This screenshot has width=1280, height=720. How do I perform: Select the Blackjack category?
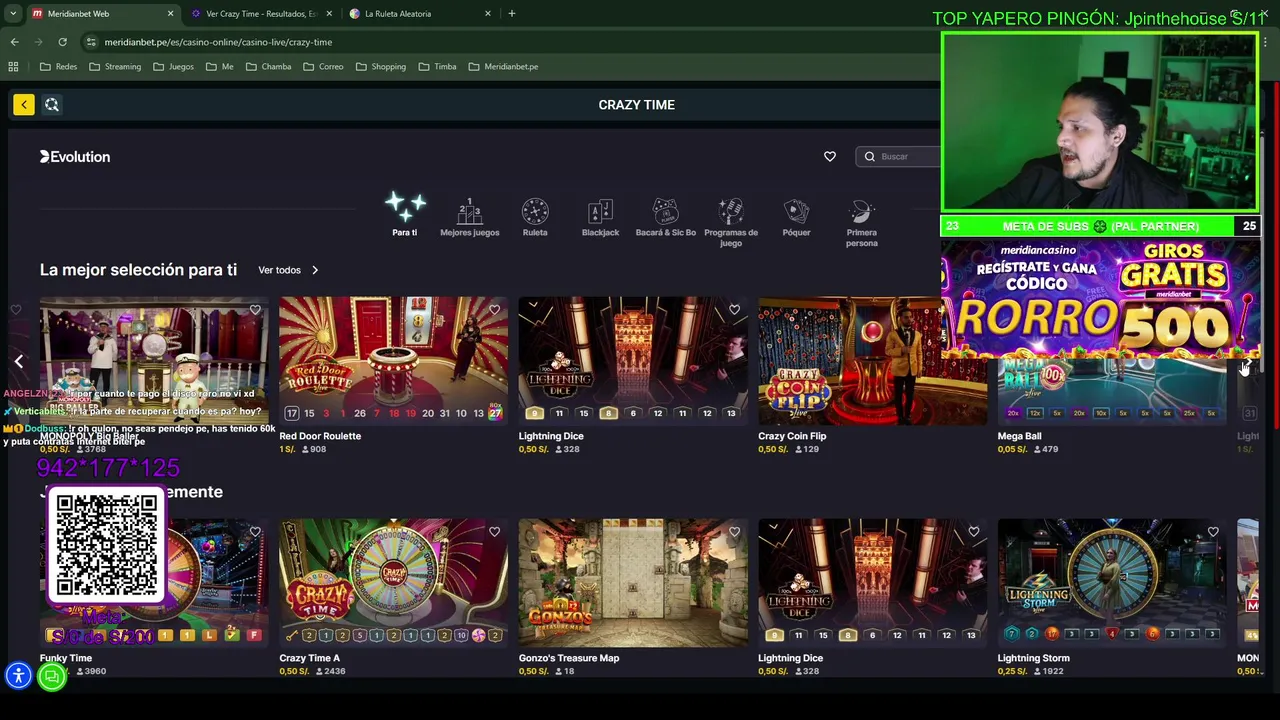pos(600,217)
